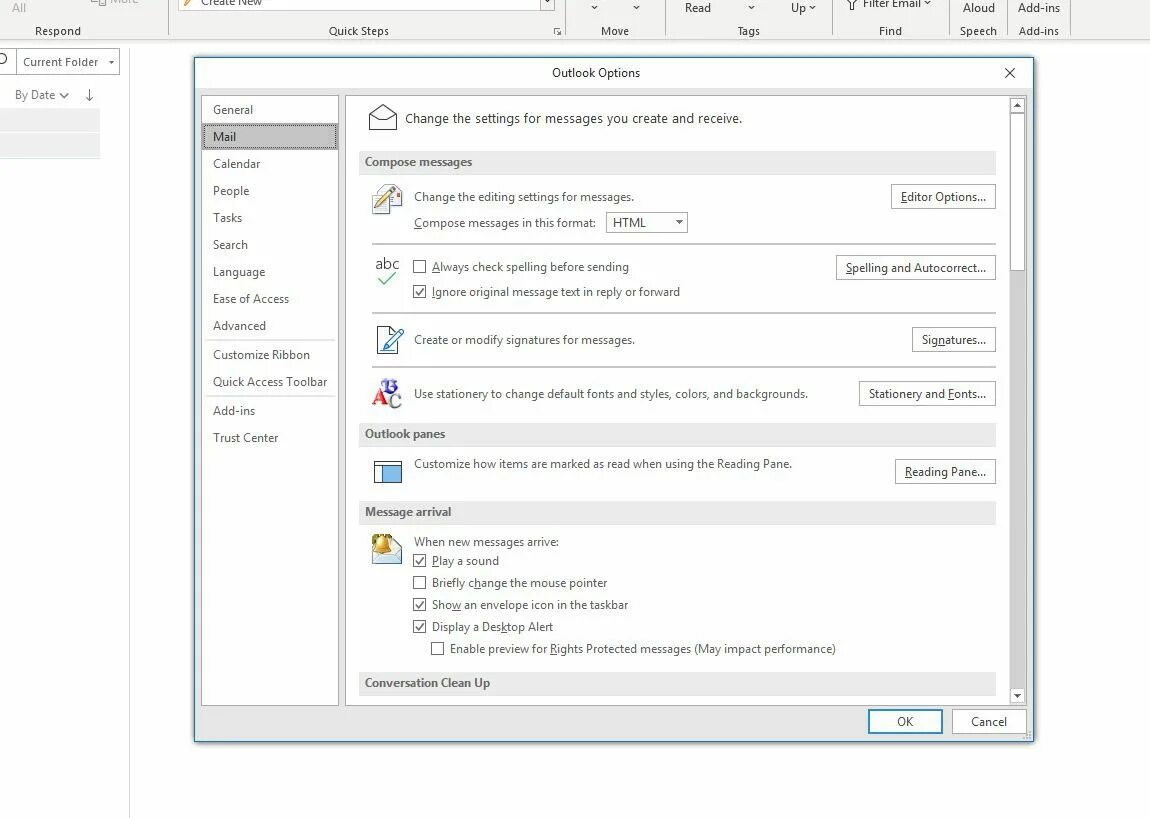Click the options pane vertical scrollbar thumb

point(1017,192)
